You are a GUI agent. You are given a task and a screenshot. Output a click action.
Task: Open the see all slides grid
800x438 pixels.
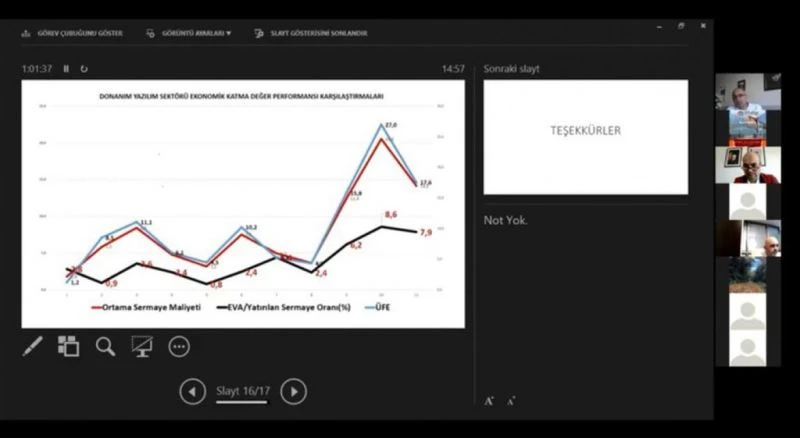(68, 346)
